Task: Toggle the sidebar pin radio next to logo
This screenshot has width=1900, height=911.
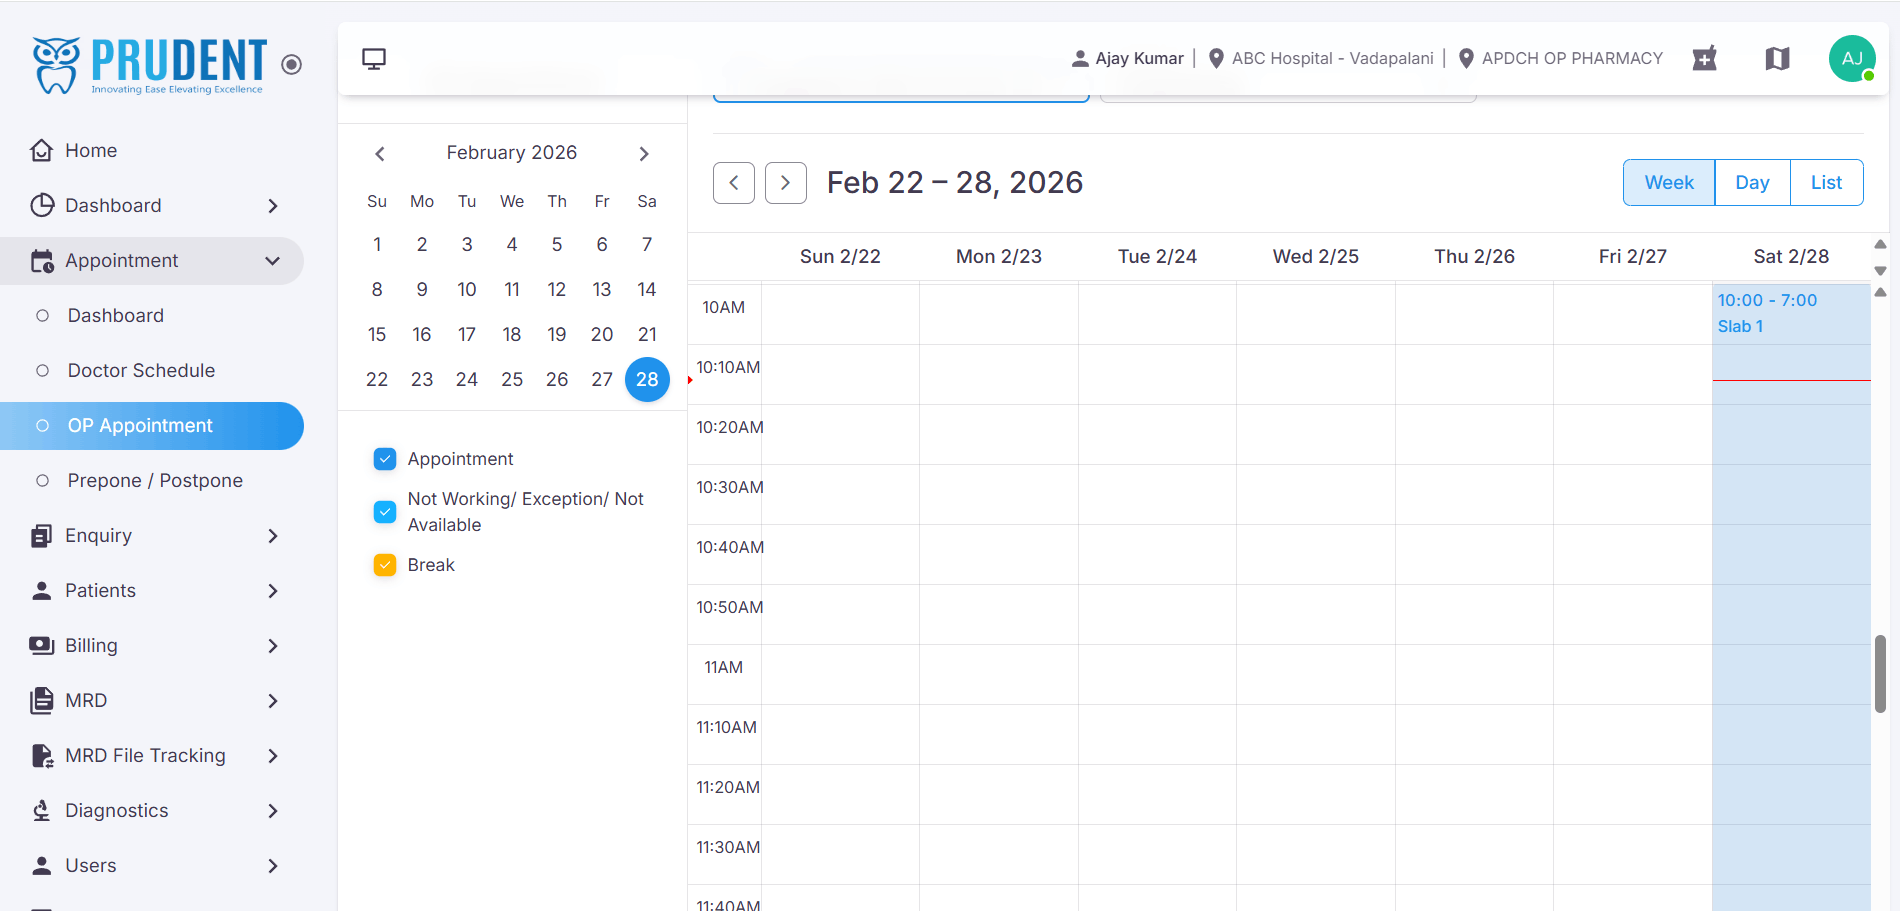Action: click(292, 64)
